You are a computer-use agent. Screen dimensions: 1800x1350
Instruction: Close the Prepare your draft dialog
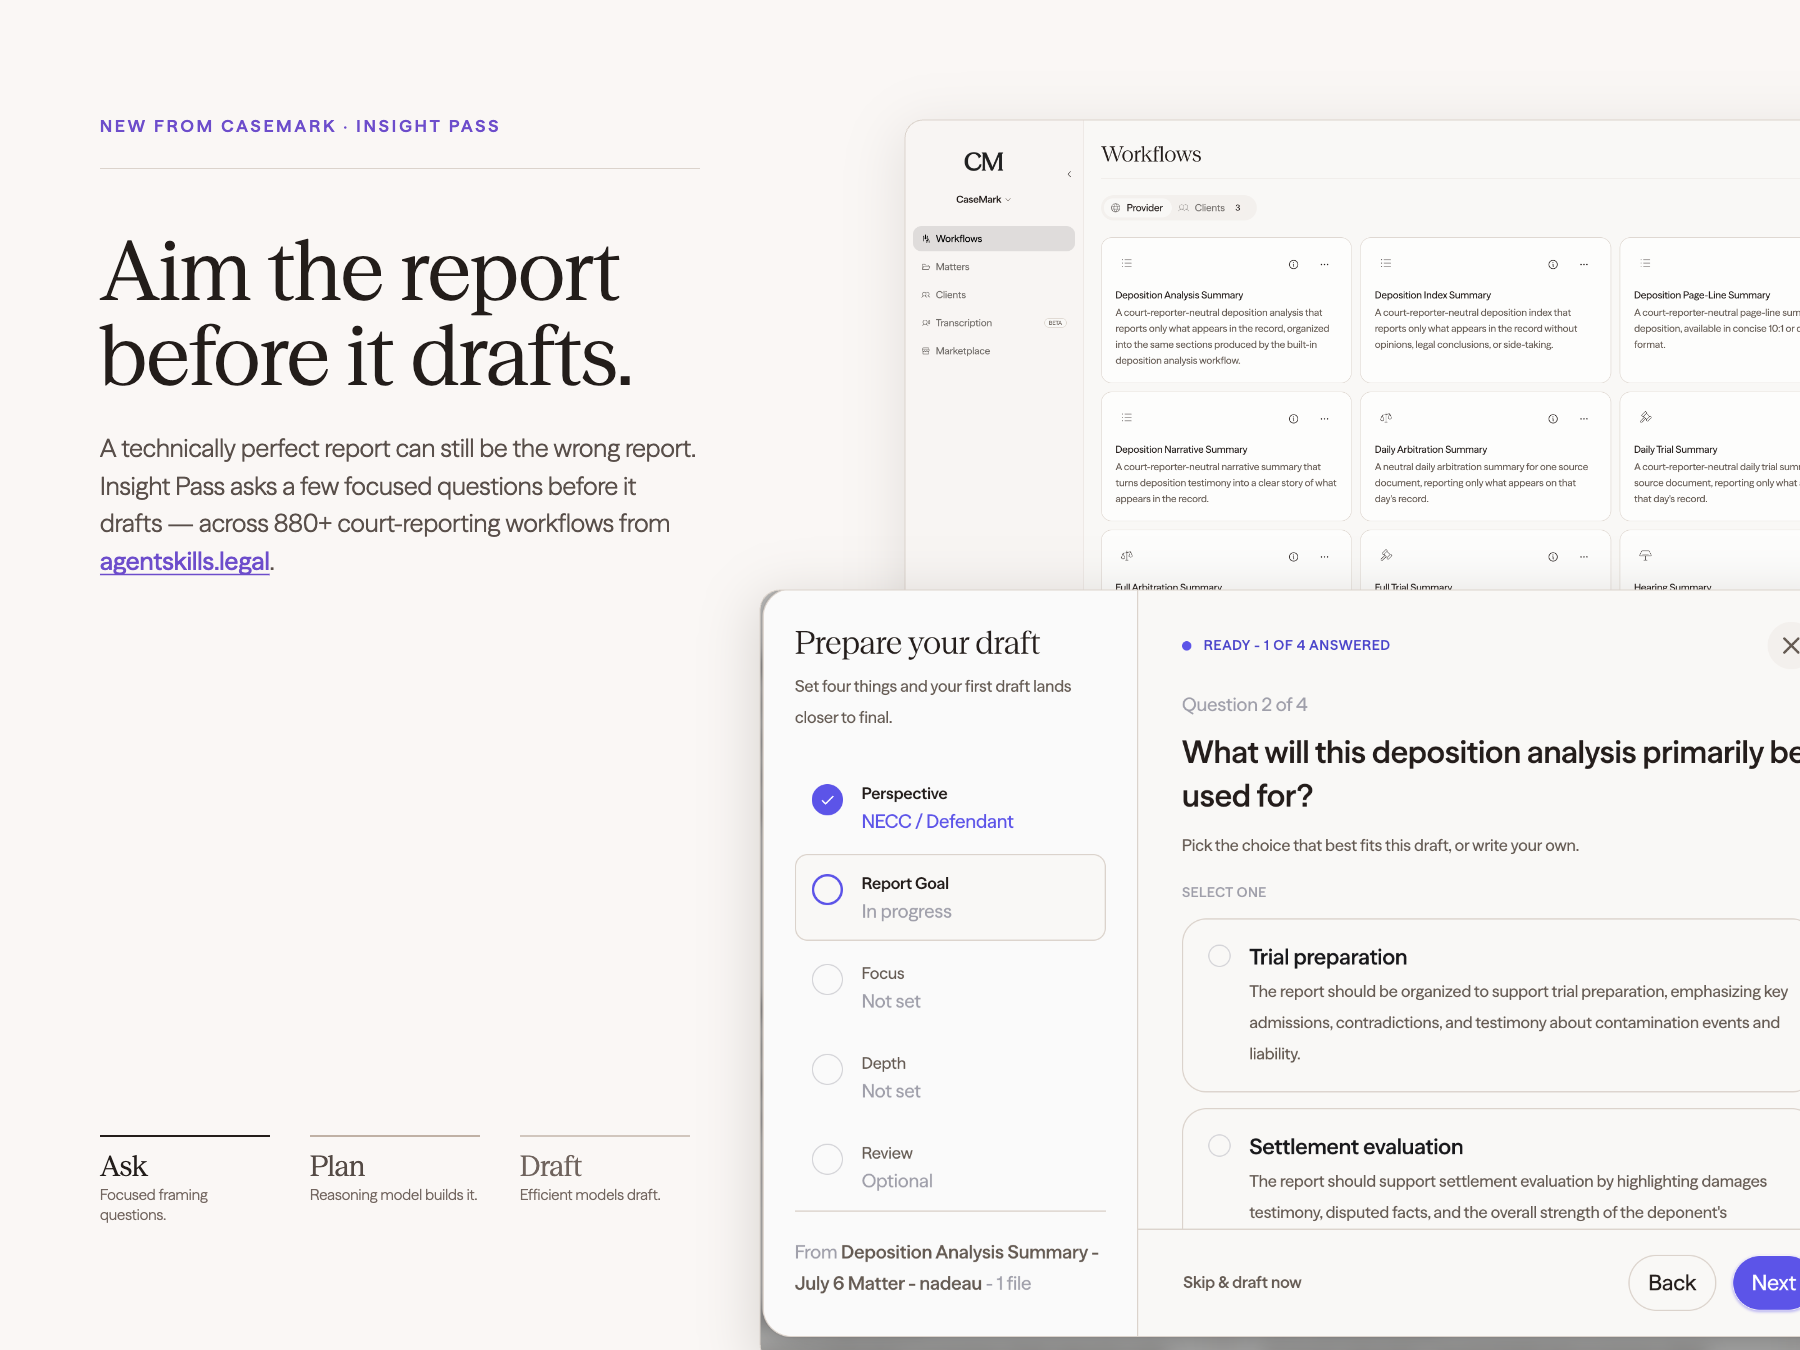coord(1788,646)
